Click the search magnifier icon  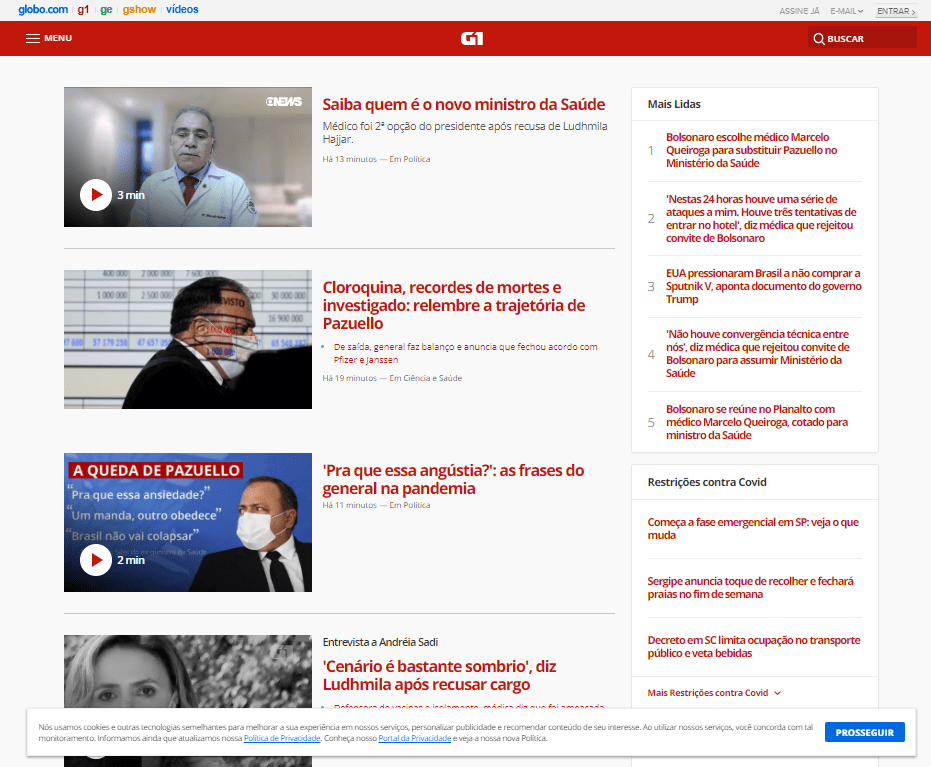[x=819, y=39]
